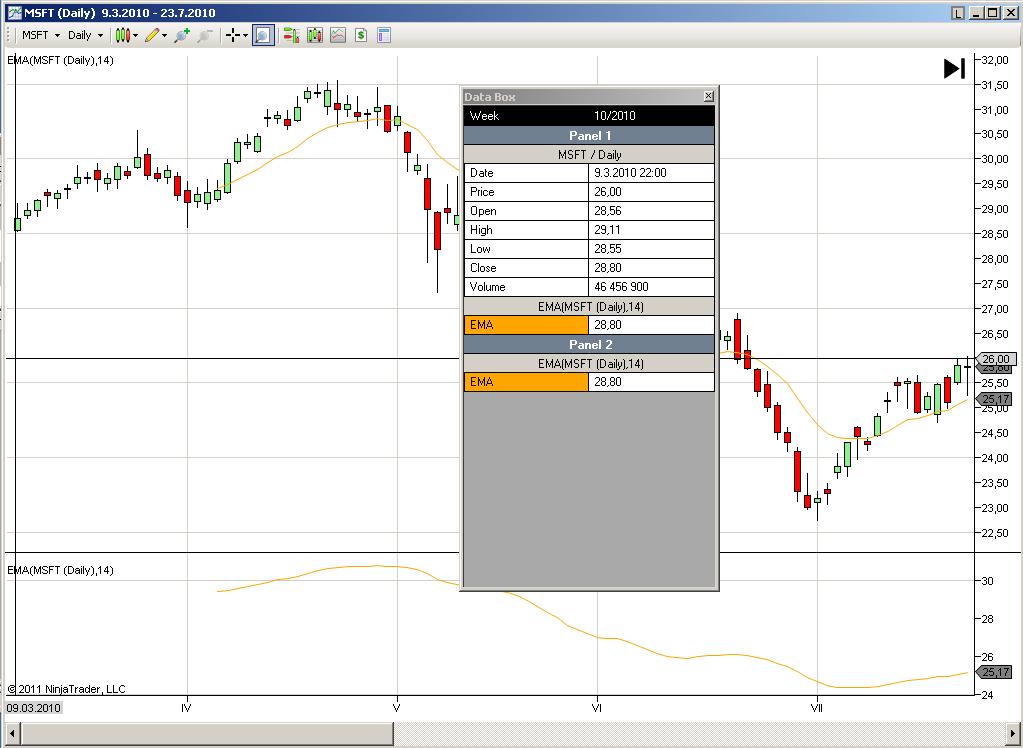Click the EMA label in the lower panel
The image size is (1023, 748).
(x=60, y=570)
